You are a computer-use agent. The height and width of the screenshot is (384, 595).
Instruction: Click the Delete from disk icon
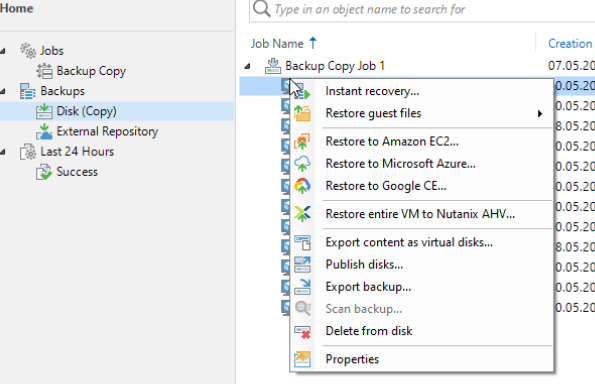click(x=302, y=331)
